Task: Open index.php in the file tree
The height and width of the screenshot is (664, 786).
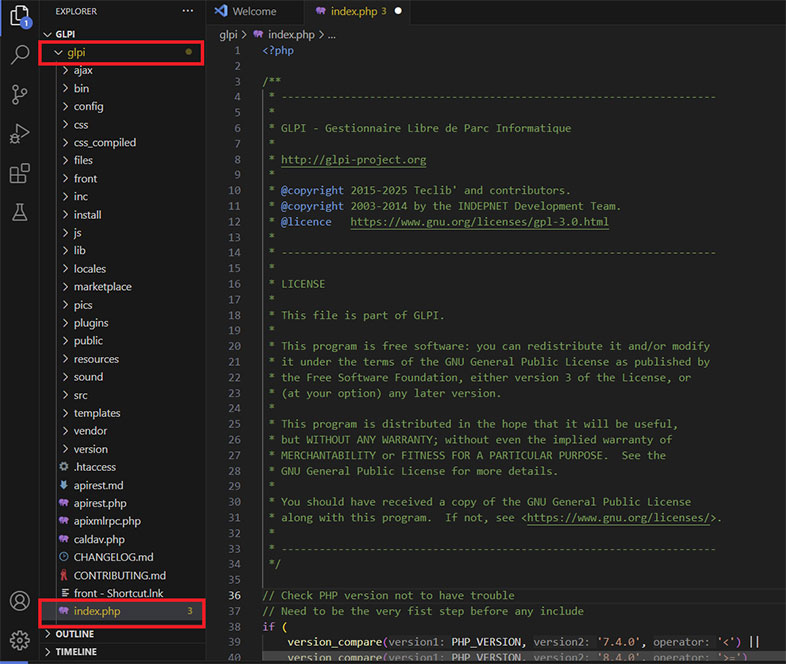Action: point(96,611)
